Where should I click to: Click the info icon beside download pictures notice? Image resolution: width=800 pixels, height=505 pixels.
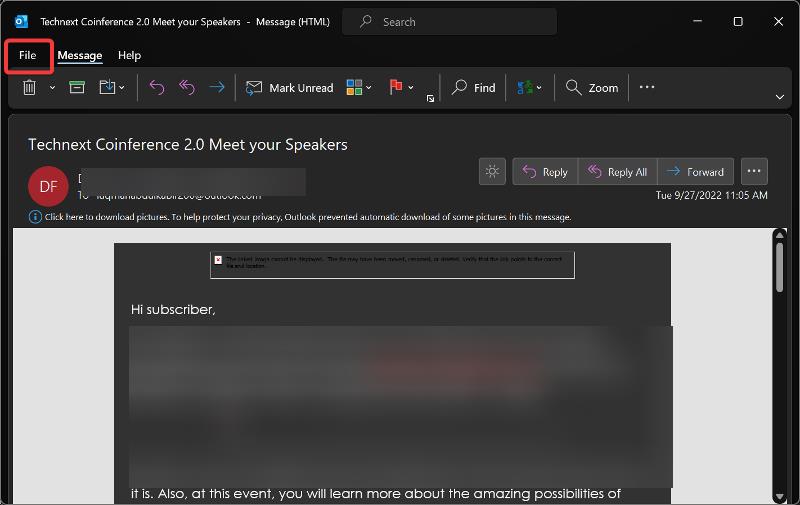[35, 217]
